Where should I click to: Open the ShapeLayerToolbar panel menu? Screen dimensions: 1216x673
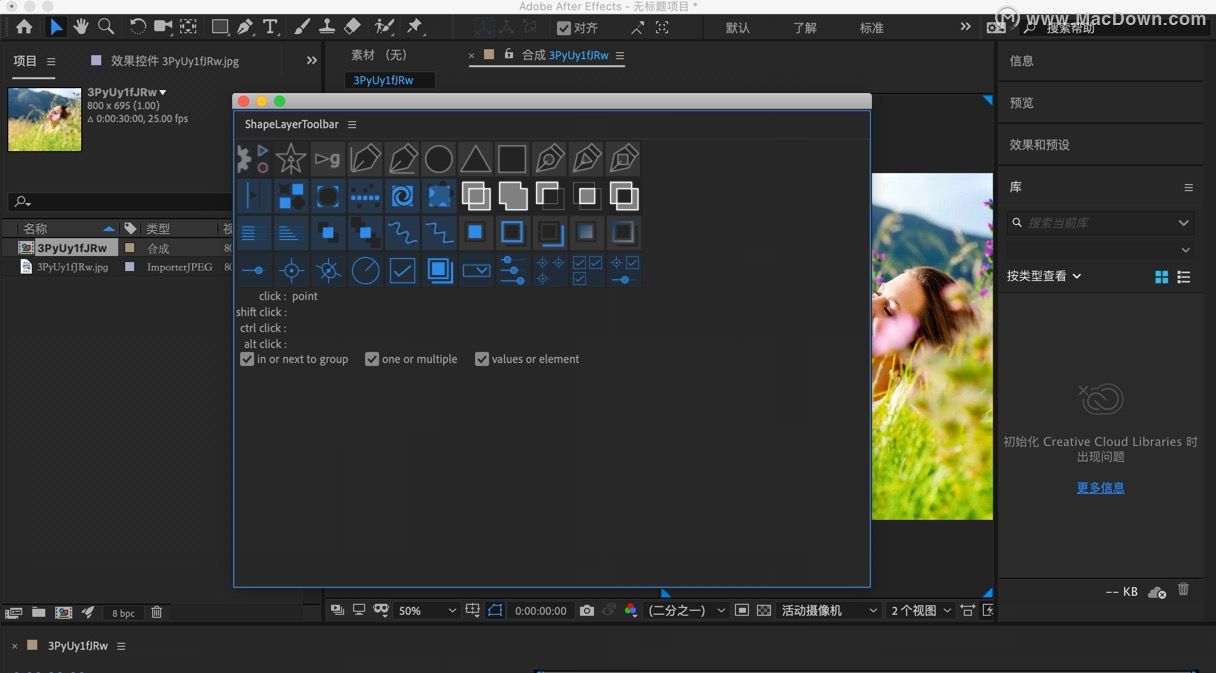click(352, 125)
